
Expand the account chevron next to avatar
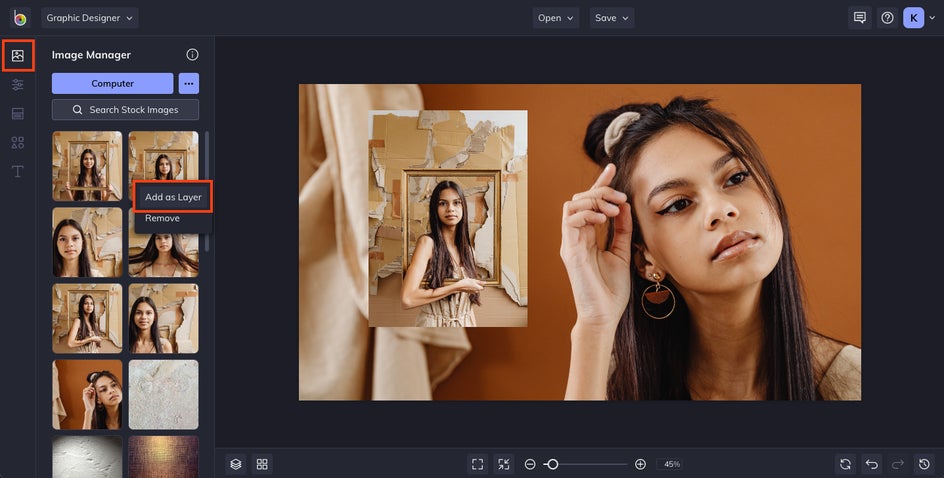click(x=932, y=18)
